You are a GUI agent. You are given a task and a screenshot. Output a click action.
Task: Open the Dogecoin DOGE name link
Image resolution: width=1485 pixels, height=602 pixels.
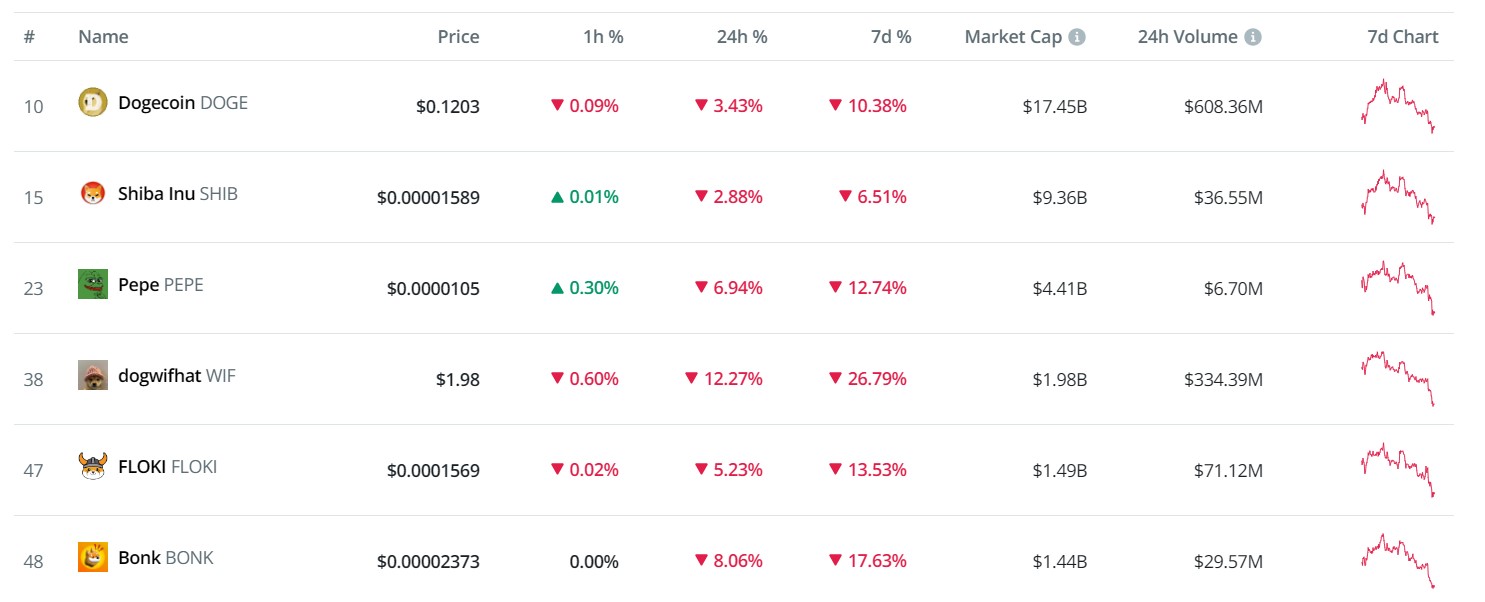point(183,102)
